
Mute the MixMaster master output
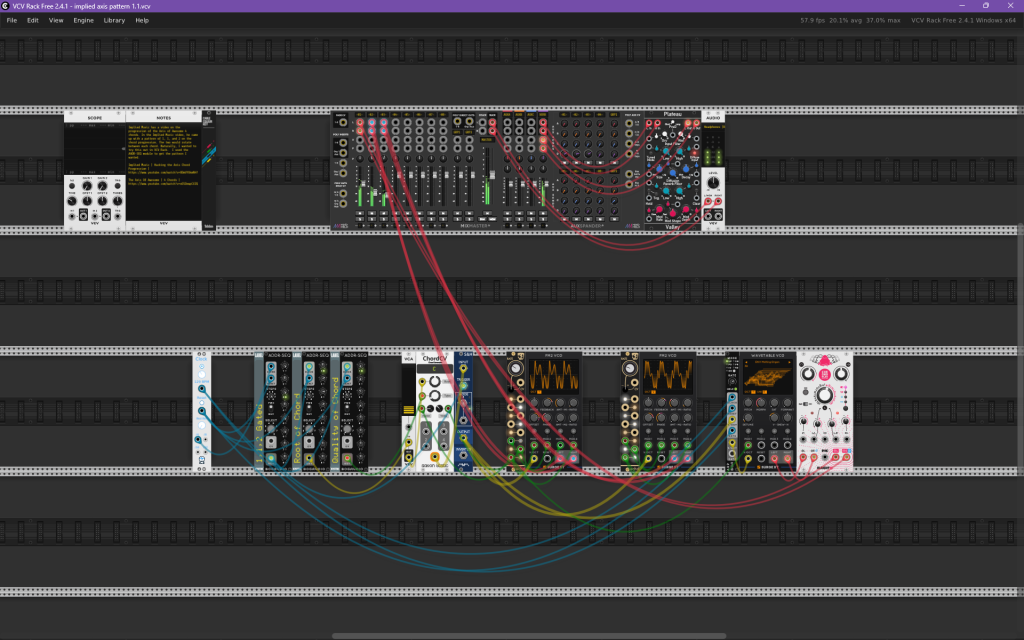[x=487, y=213]
